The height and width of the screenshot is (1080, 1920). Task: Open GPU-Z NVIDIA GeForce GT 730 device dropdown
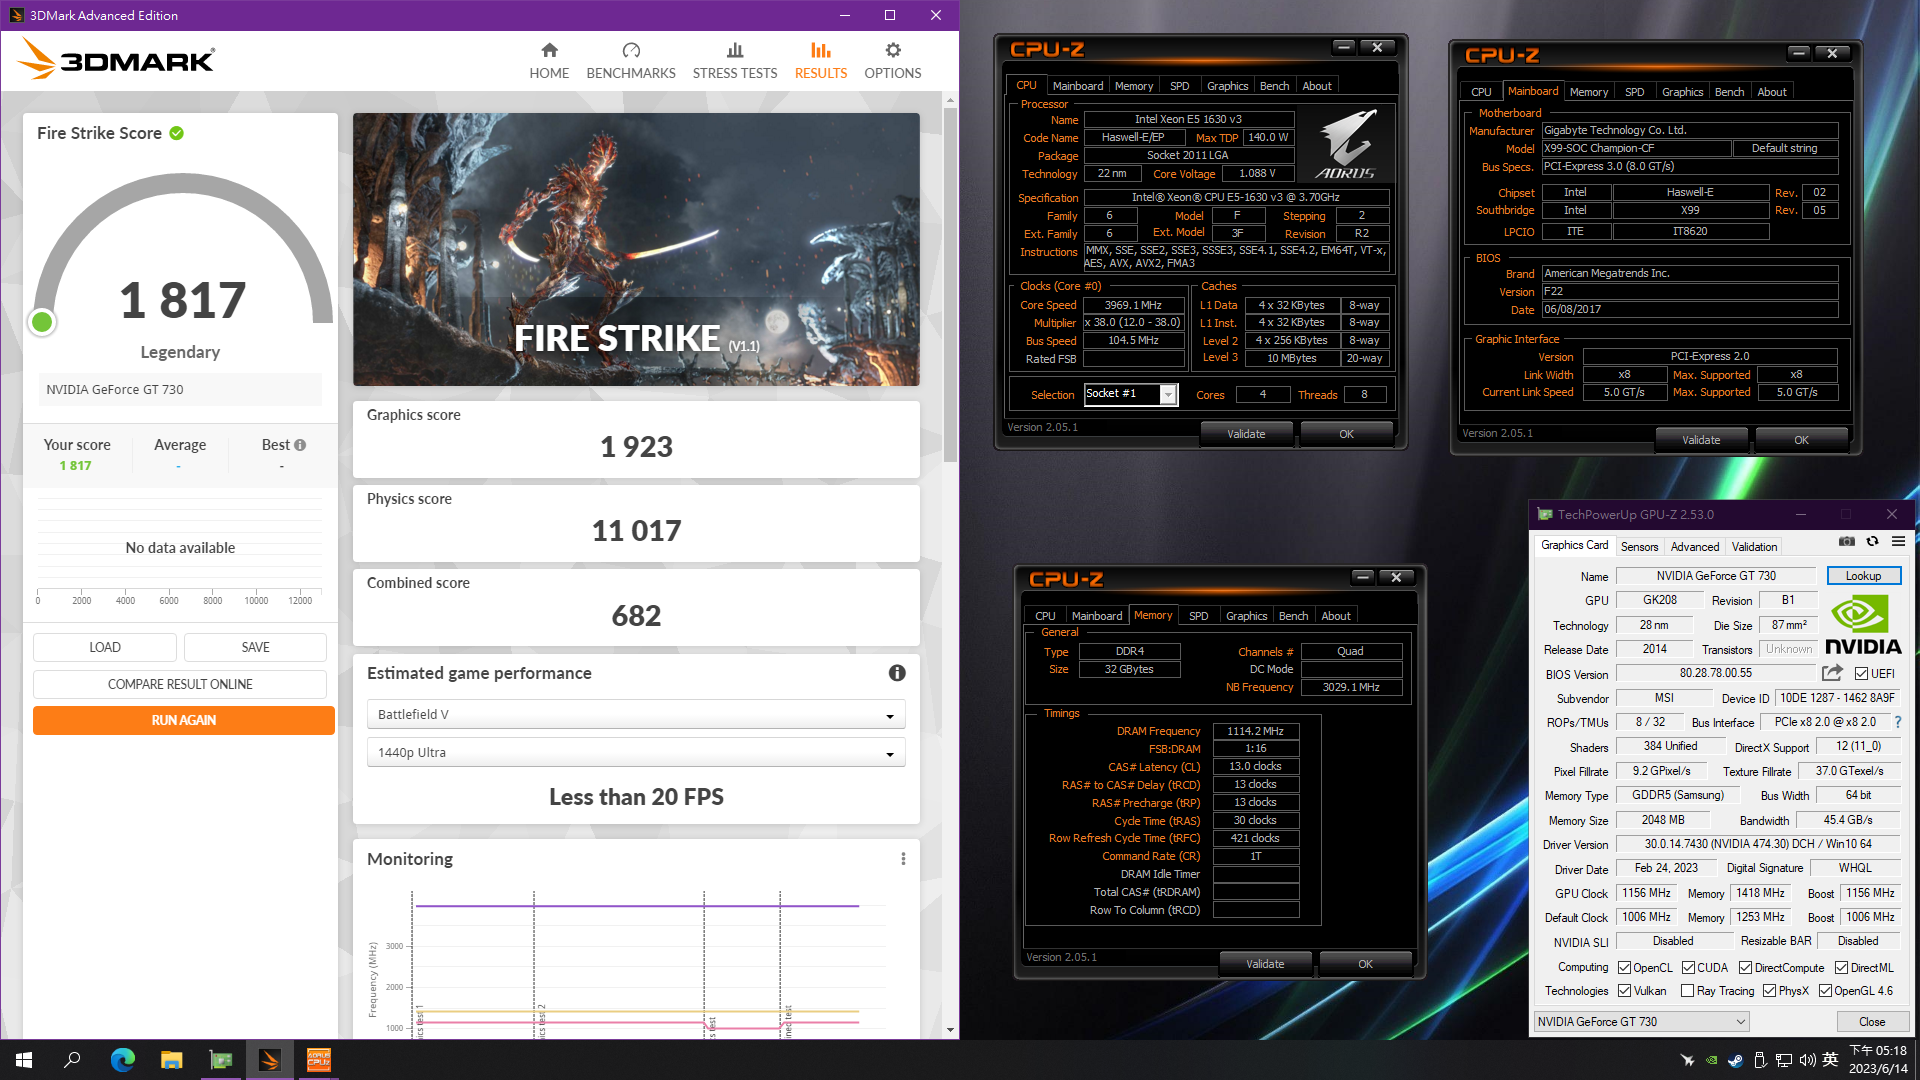(x=1642, y=1022)
